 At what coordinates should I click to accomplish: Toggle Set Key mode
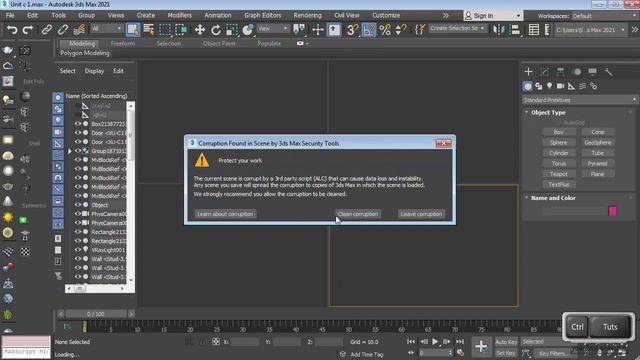[506, 353]
